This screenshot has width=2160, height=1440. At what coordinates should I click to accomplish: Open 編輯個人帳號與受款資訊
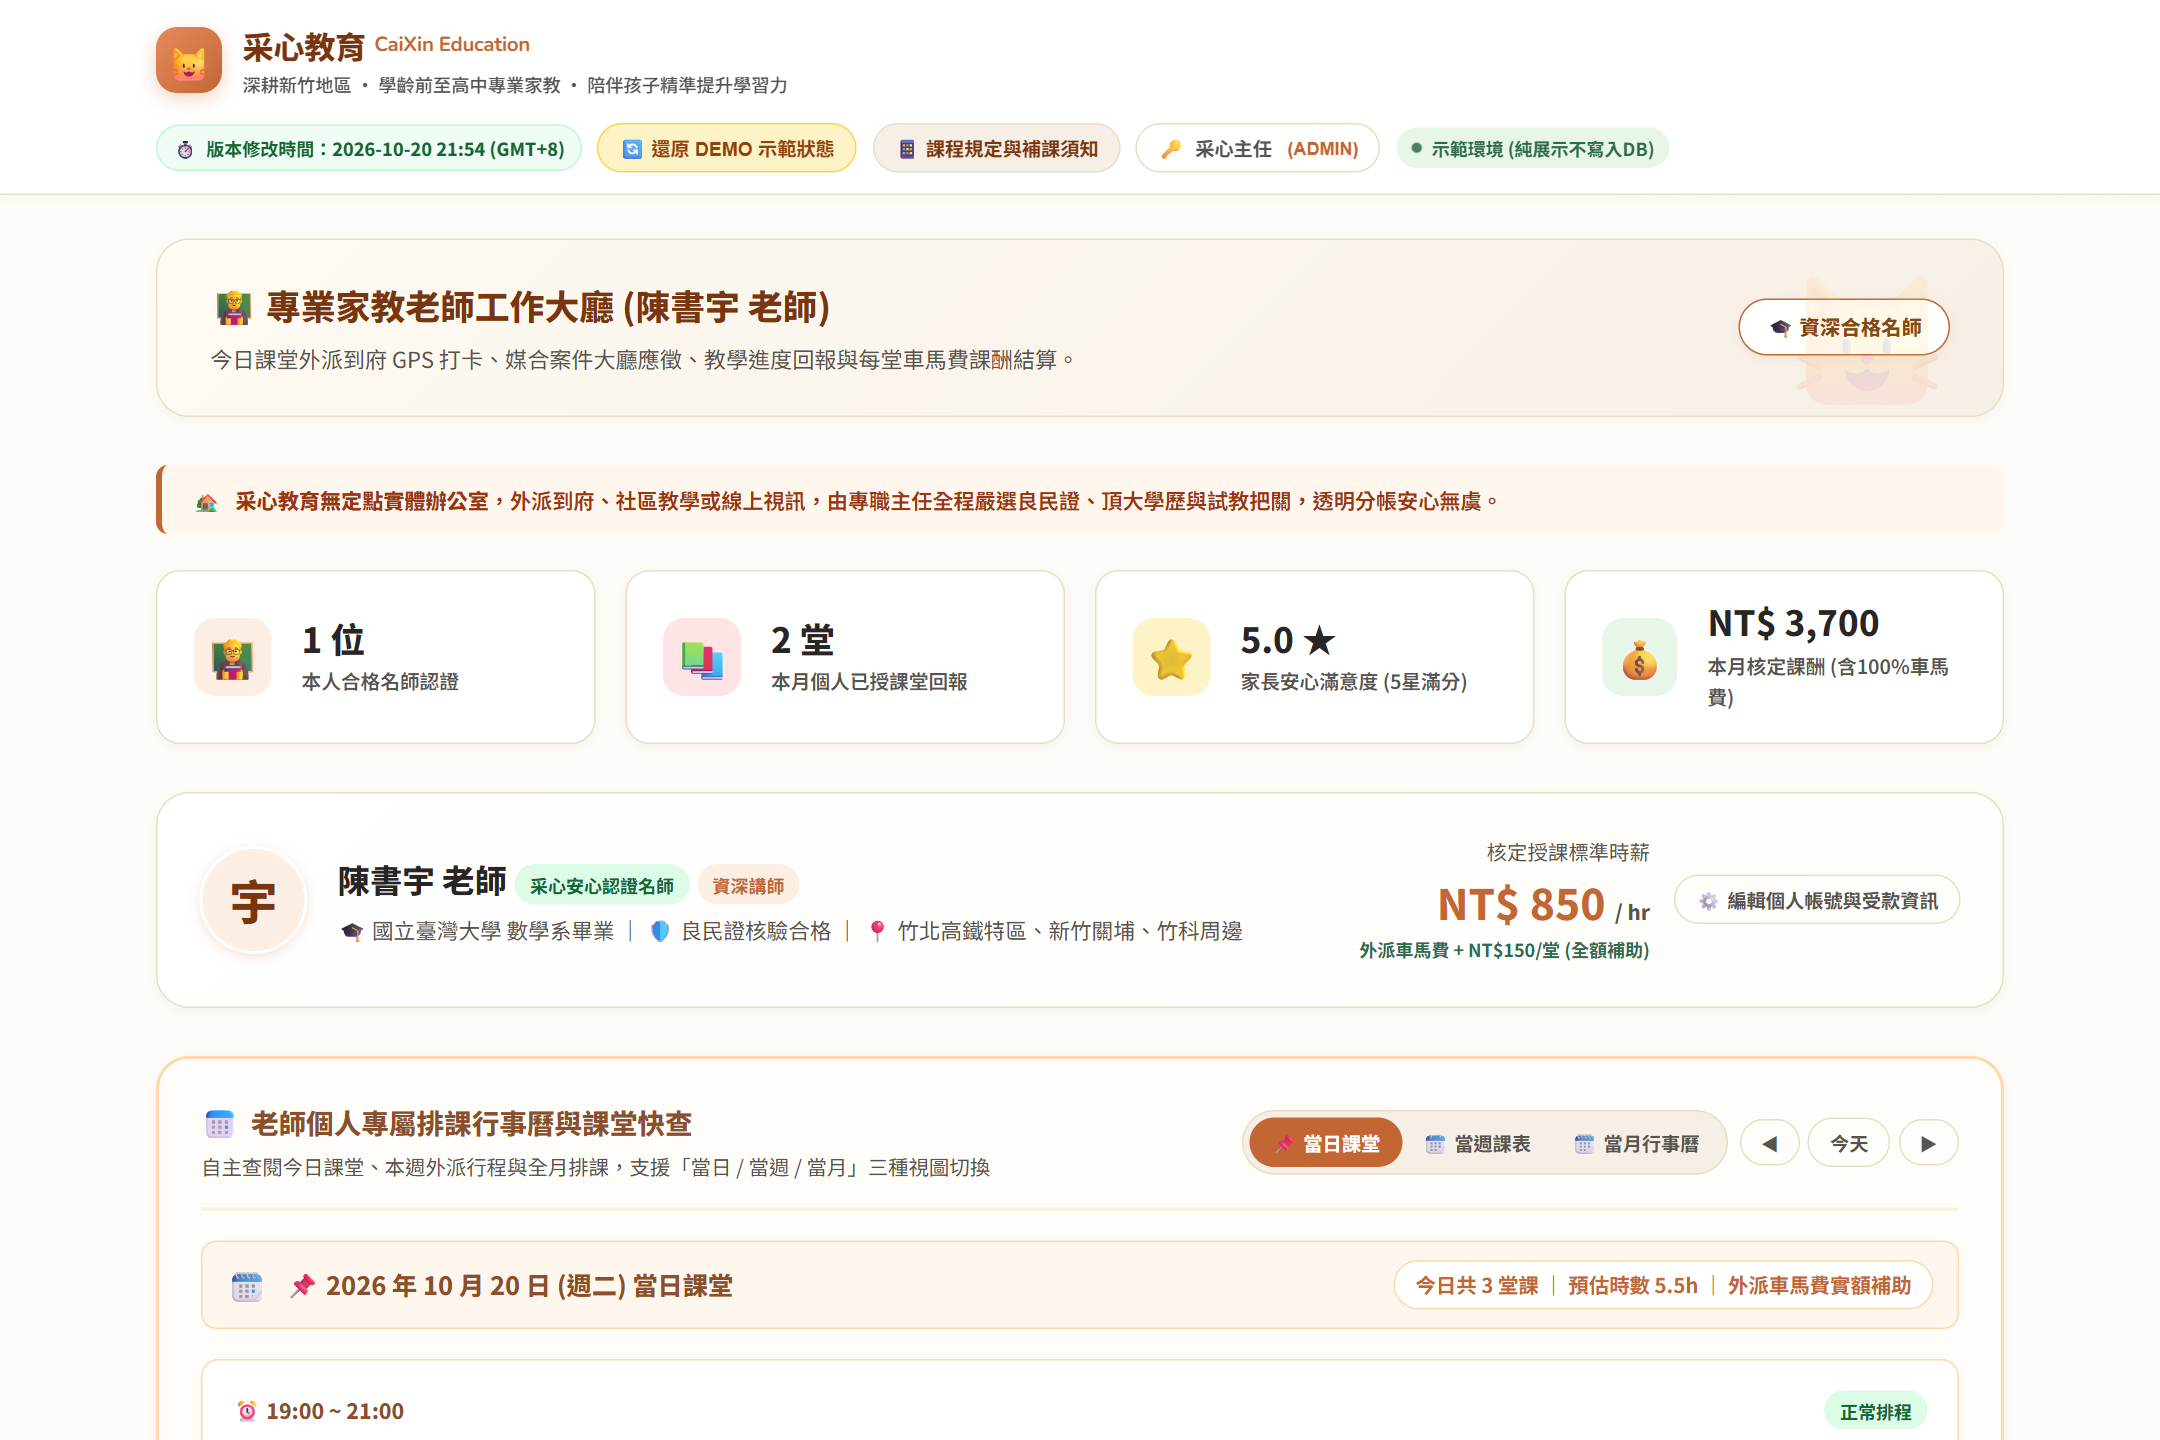tap(1817, 900)
